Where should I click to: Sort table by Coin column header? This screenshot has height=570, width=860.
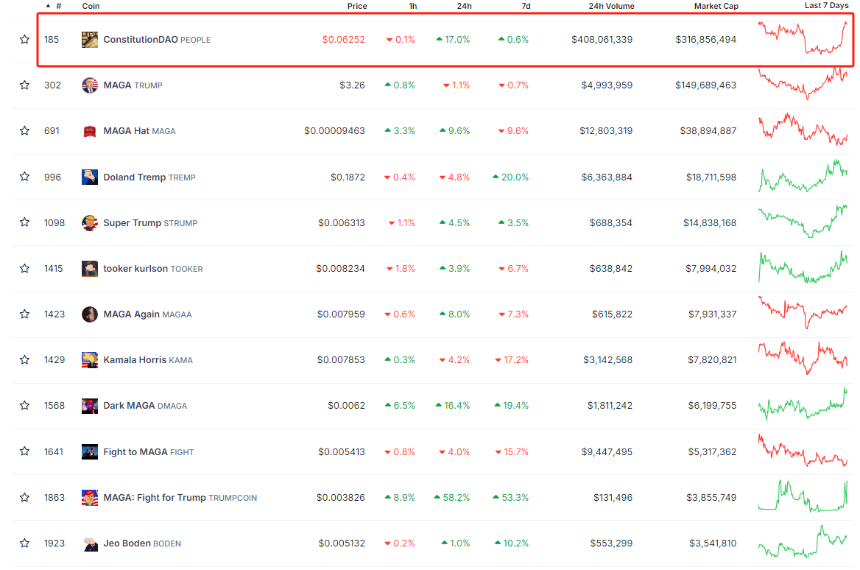[90, 6]
